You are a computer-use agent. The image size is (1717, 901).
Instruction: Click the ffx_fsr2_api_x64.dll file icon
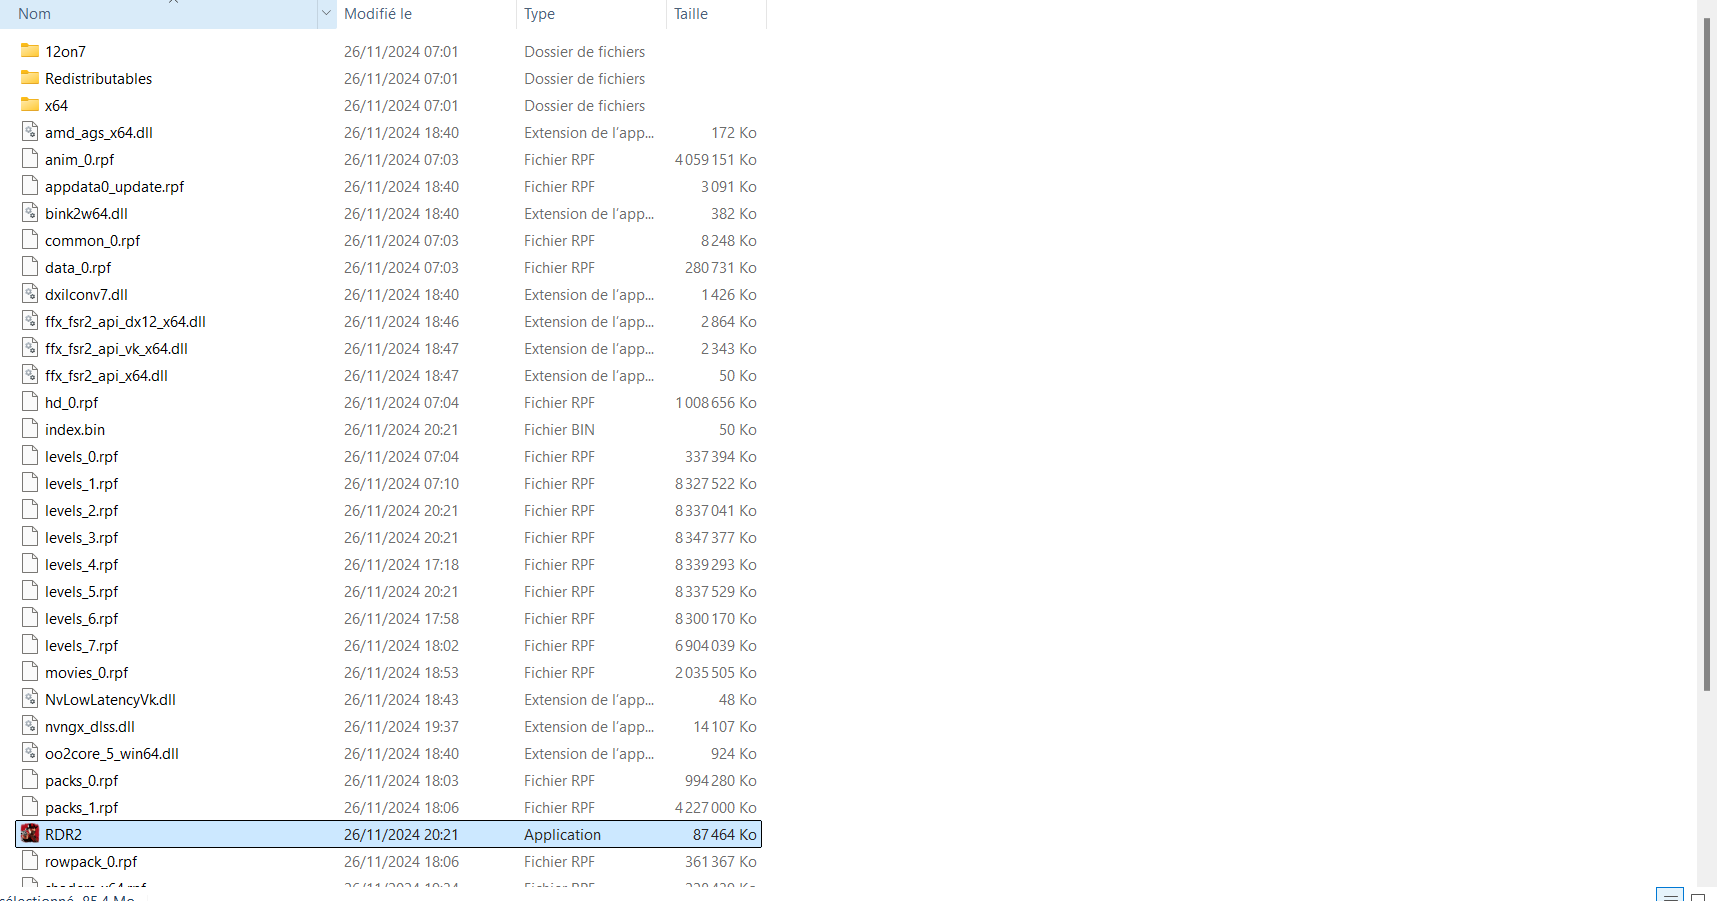coord(30,375)
